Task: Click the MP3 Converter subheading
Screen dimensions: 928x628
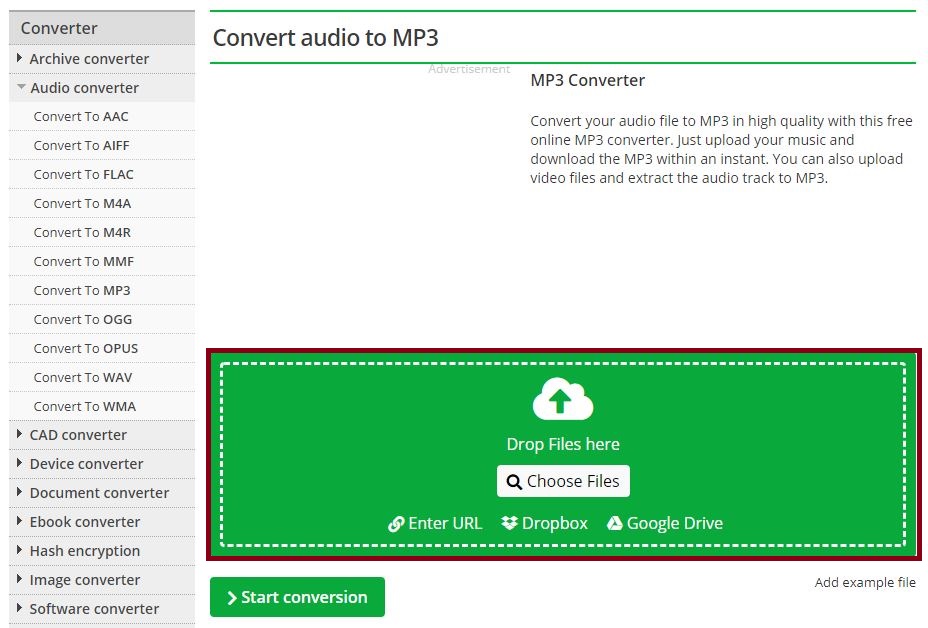Action: click(x=588, y=80)
